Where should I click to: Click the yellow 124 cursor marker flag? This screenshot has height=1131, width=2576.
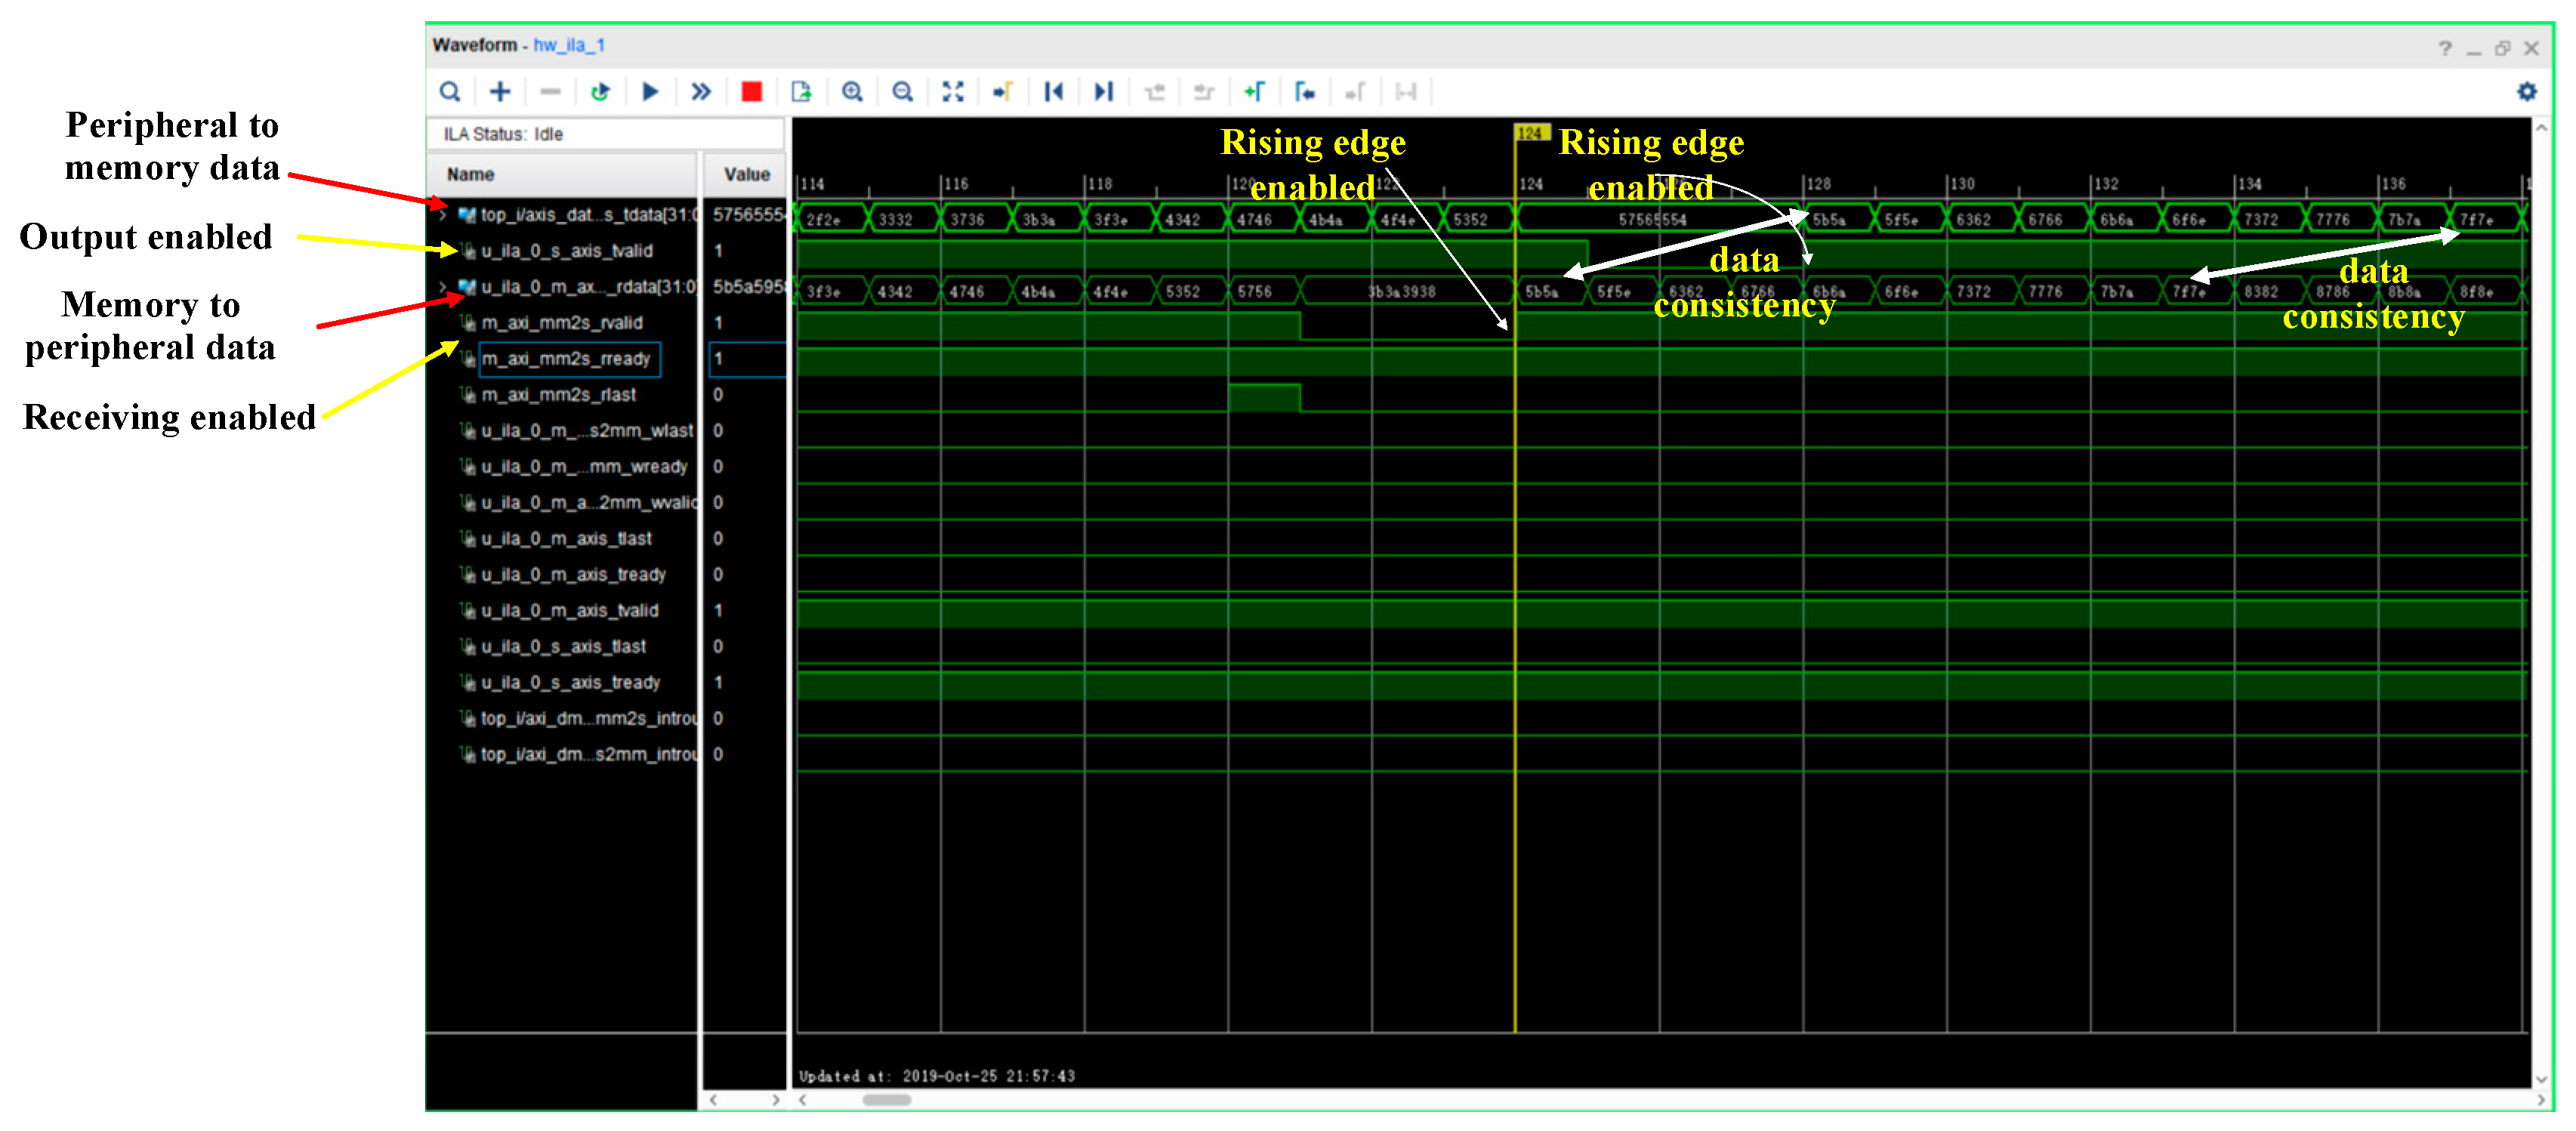coord(1531,133)
